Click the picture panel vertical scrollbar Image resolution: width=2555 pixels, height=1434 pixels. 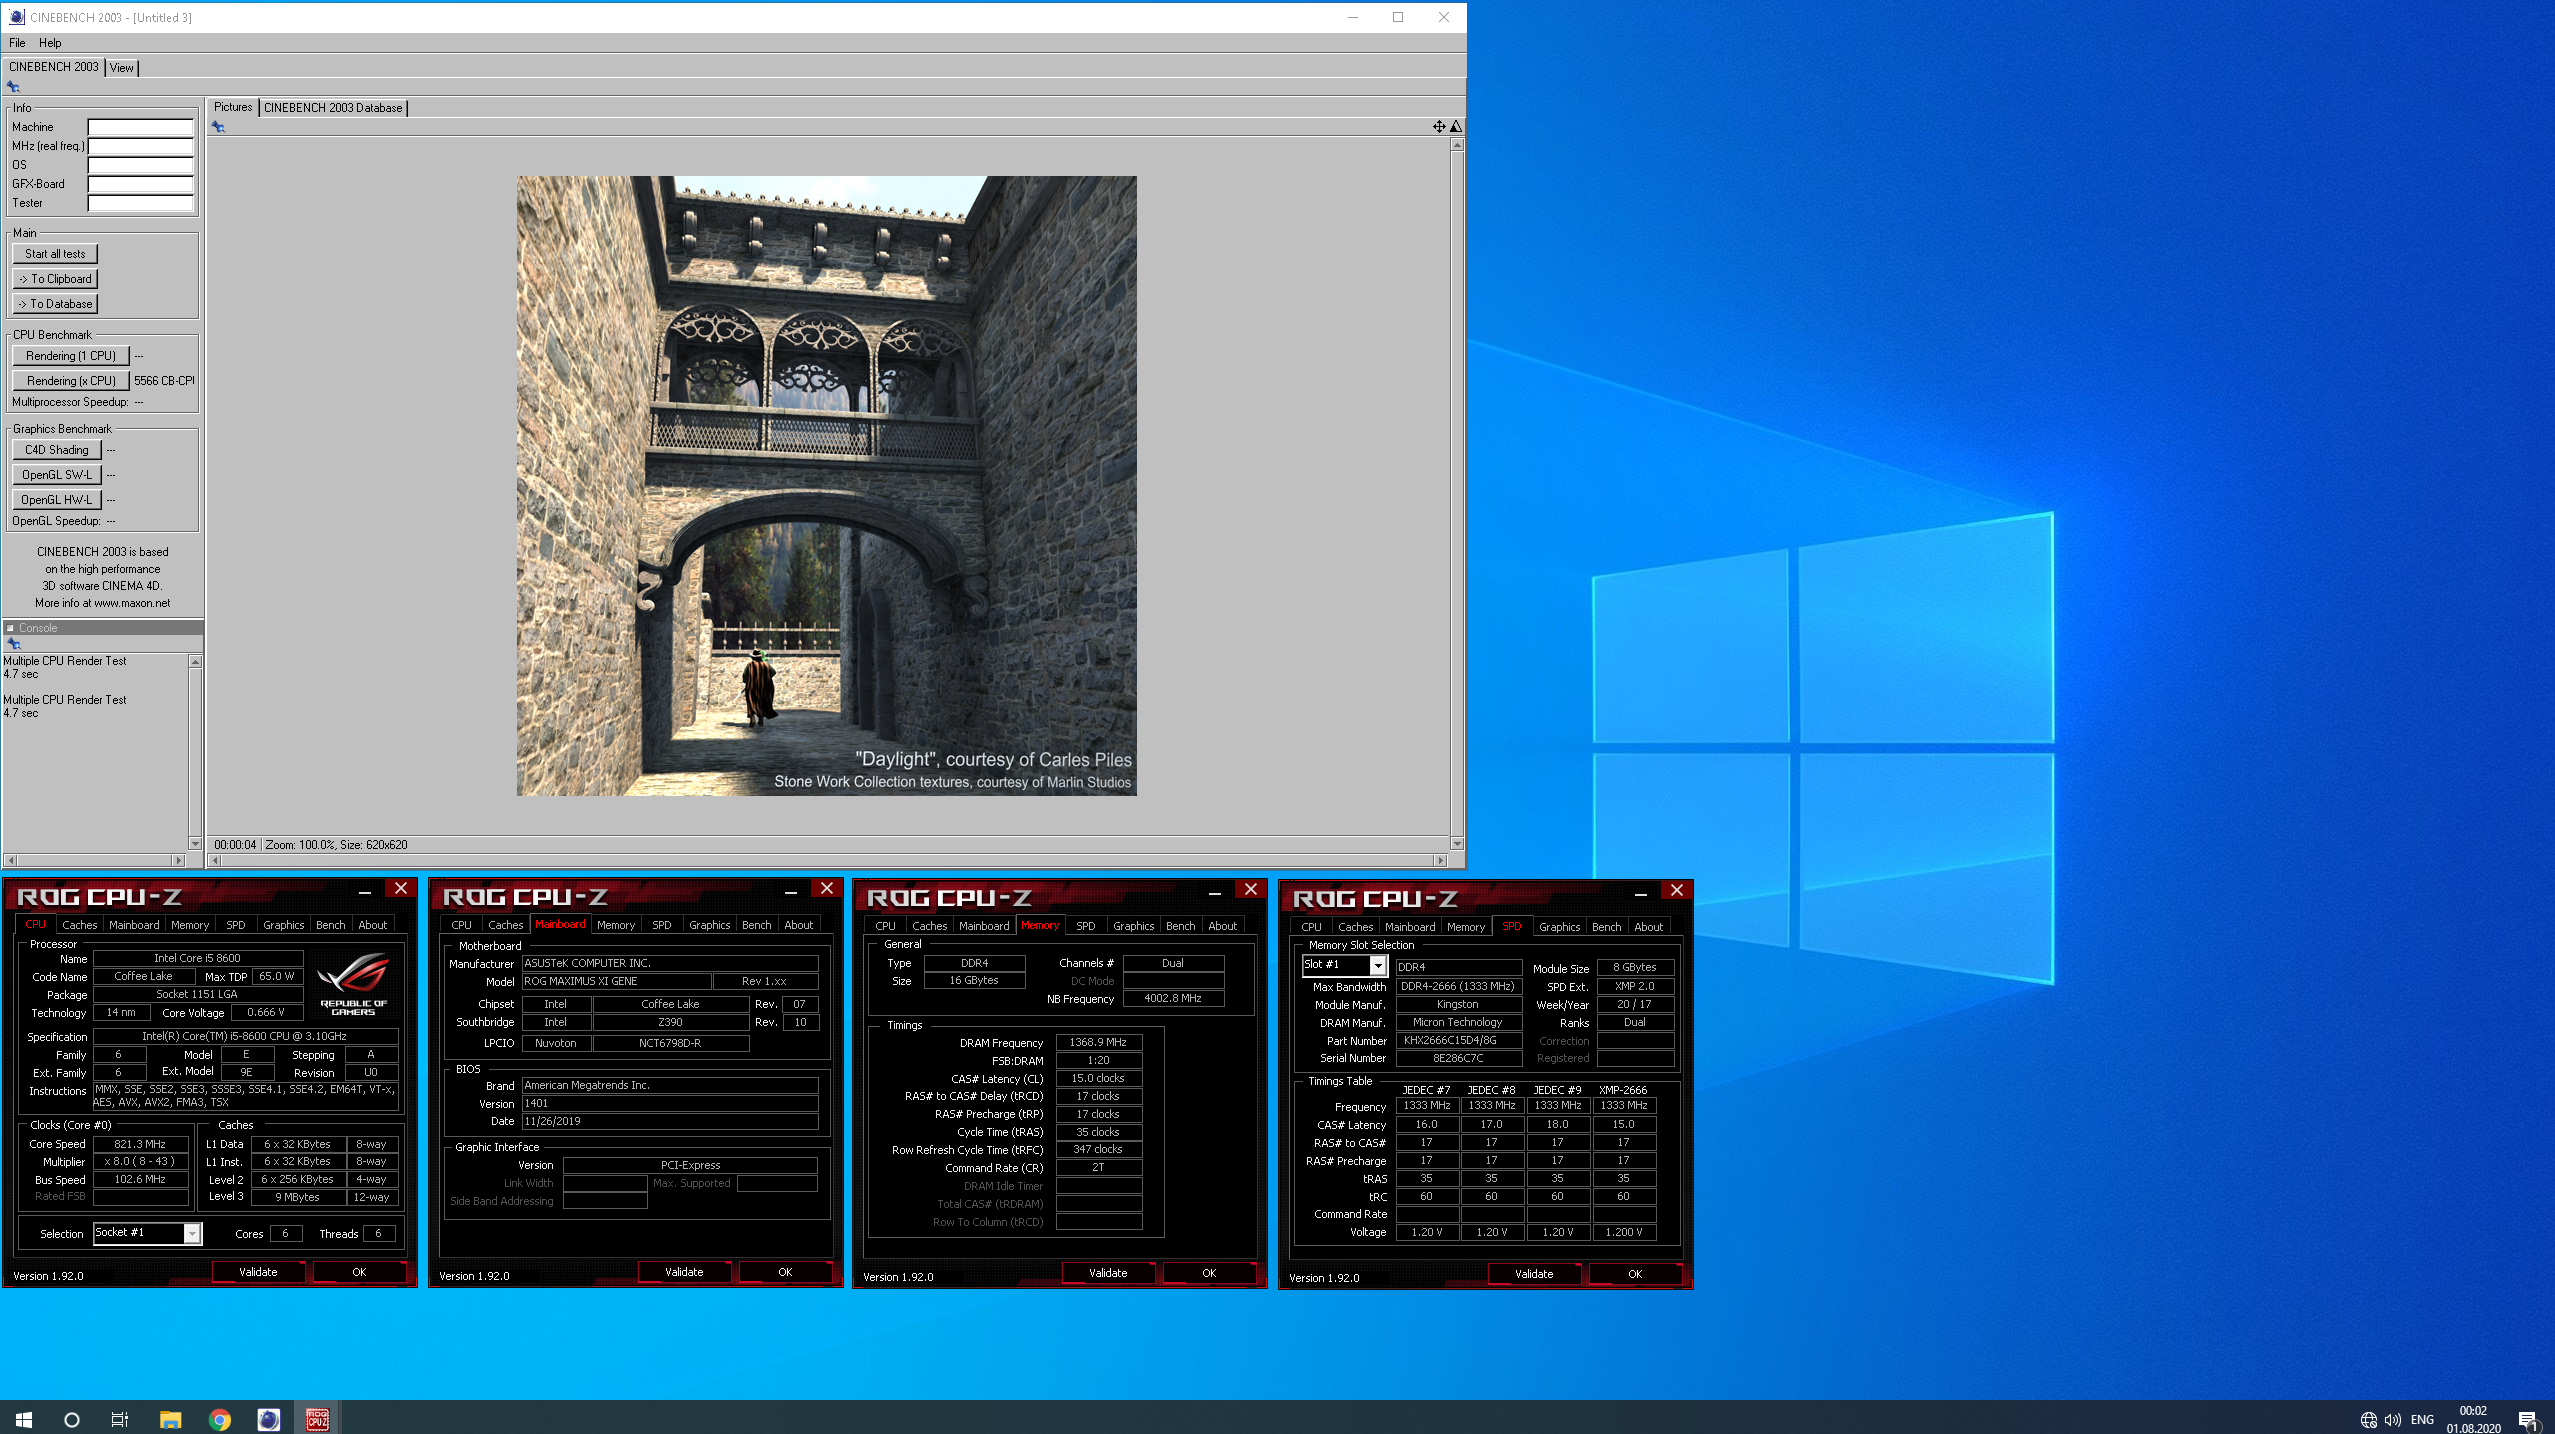click(x=1457, y=495)
